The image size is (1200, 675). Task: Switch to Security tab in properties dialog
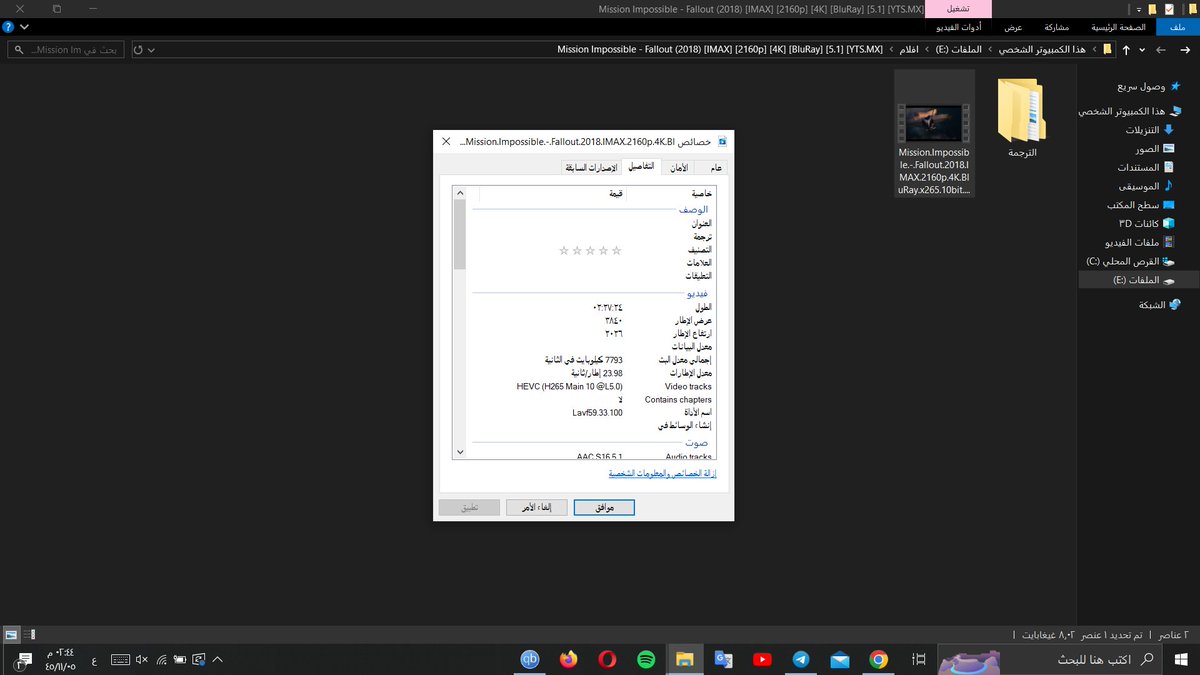pyautogui.click(x=678, y=168)
